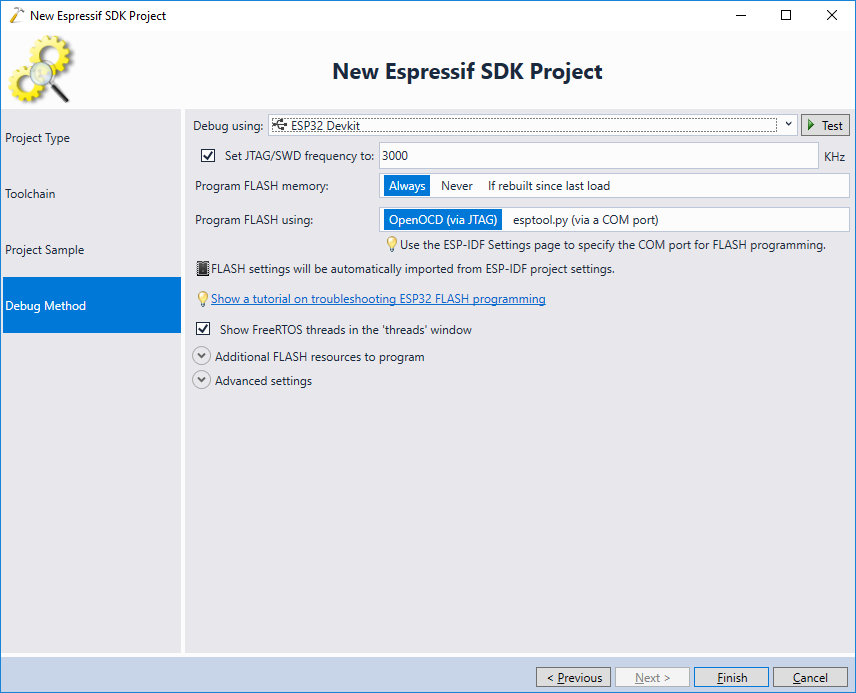Go to Project Type step

pos(92,138)
